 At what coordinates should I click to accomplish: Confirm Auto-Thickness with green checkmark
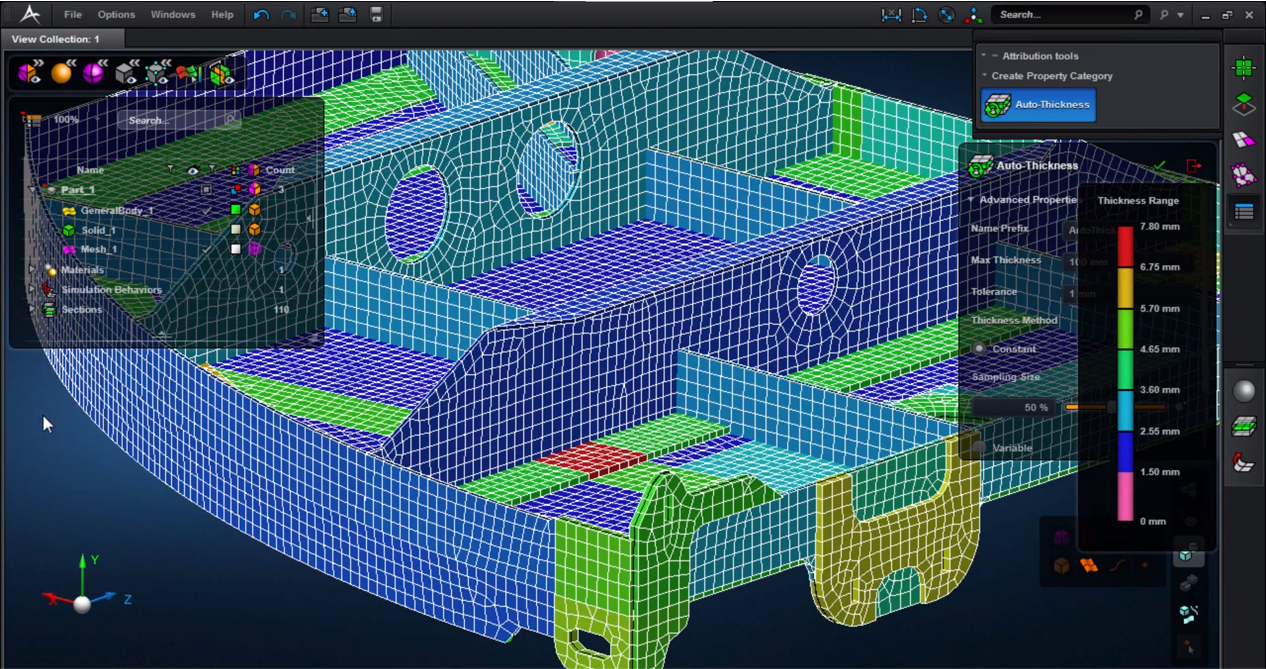[x=1160, y=165]
